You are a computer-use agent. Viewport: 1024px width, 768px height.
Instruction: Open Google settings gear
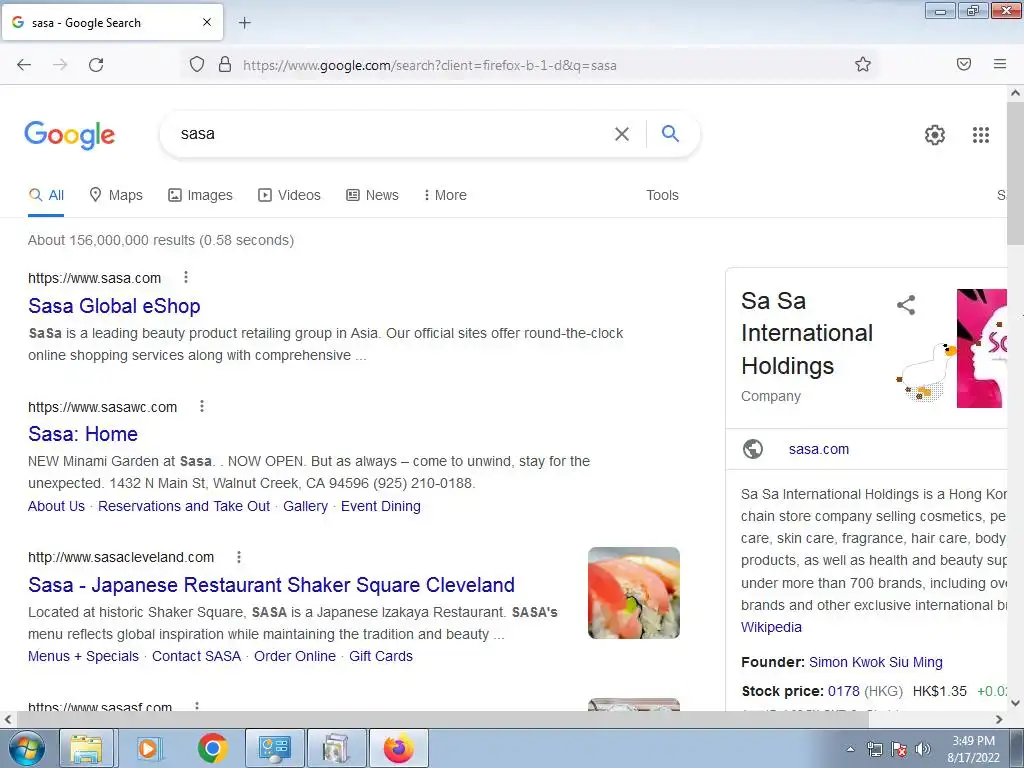[x=935, y=135]
